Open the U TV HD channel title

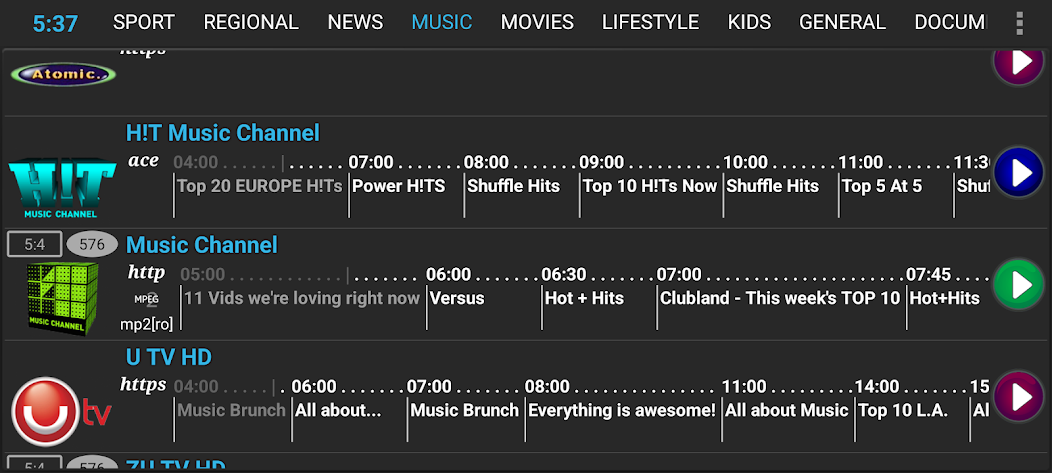tap(169, 357)
